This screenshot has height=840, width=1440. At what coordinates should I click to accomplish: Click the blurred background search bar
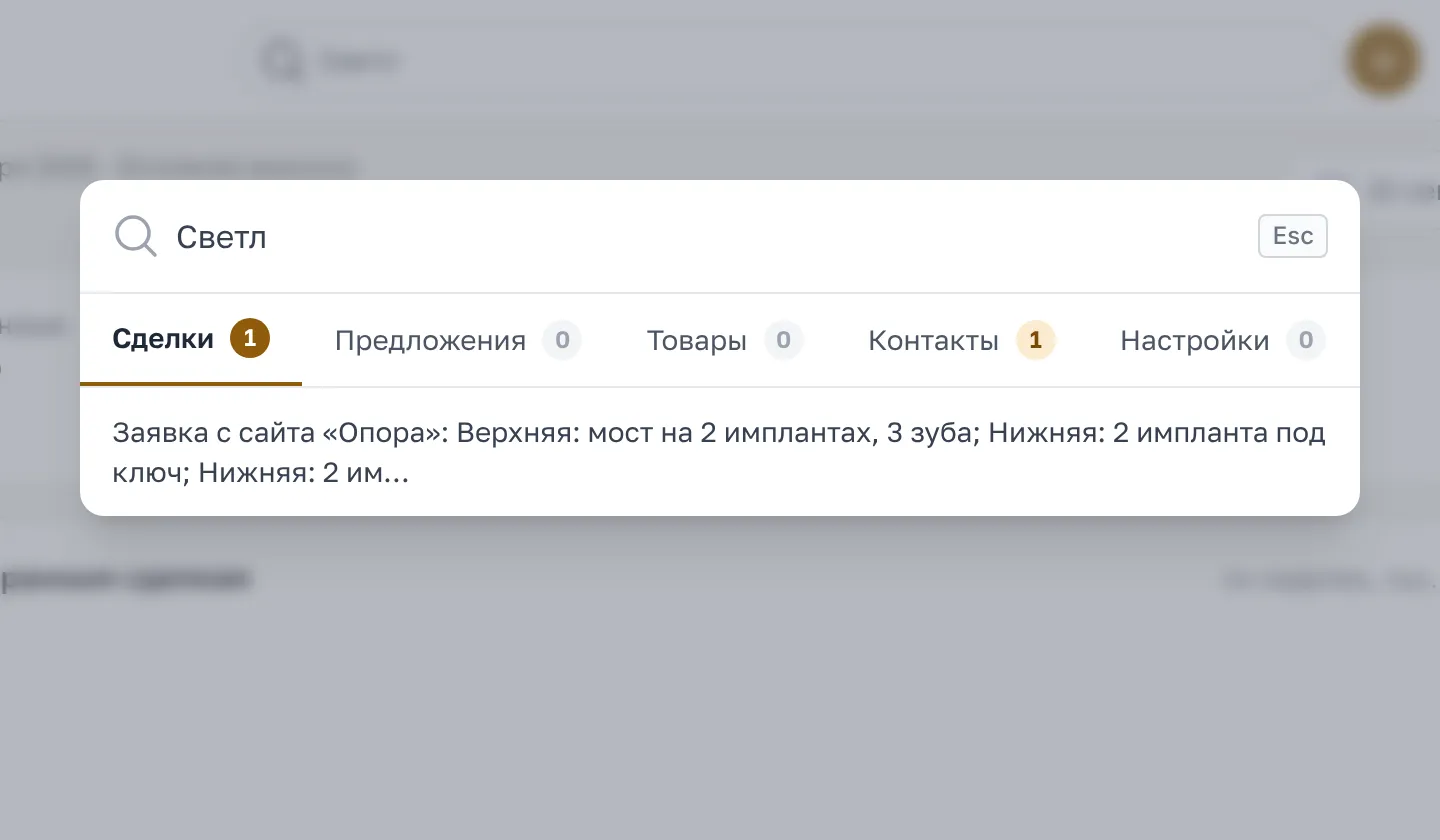pos(786,60)
